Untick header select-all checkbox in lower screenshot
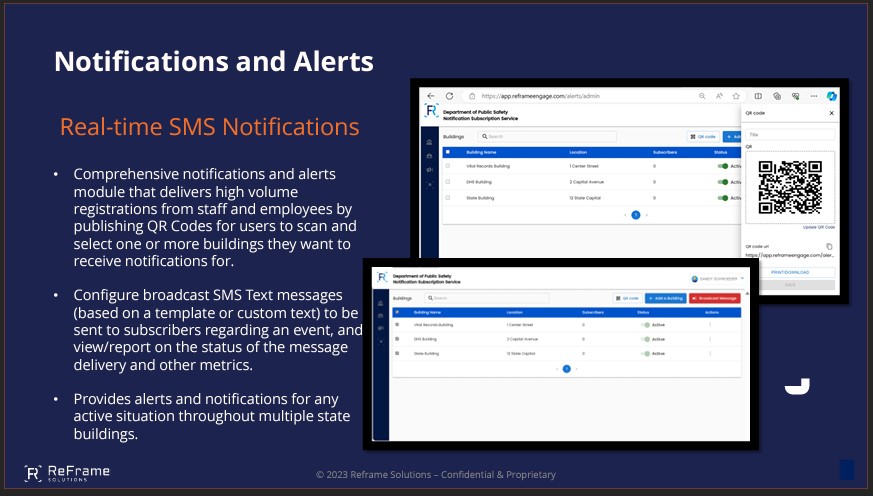This screenshot has height=496, width=873. pyautogui.click(x=397, y=312)
